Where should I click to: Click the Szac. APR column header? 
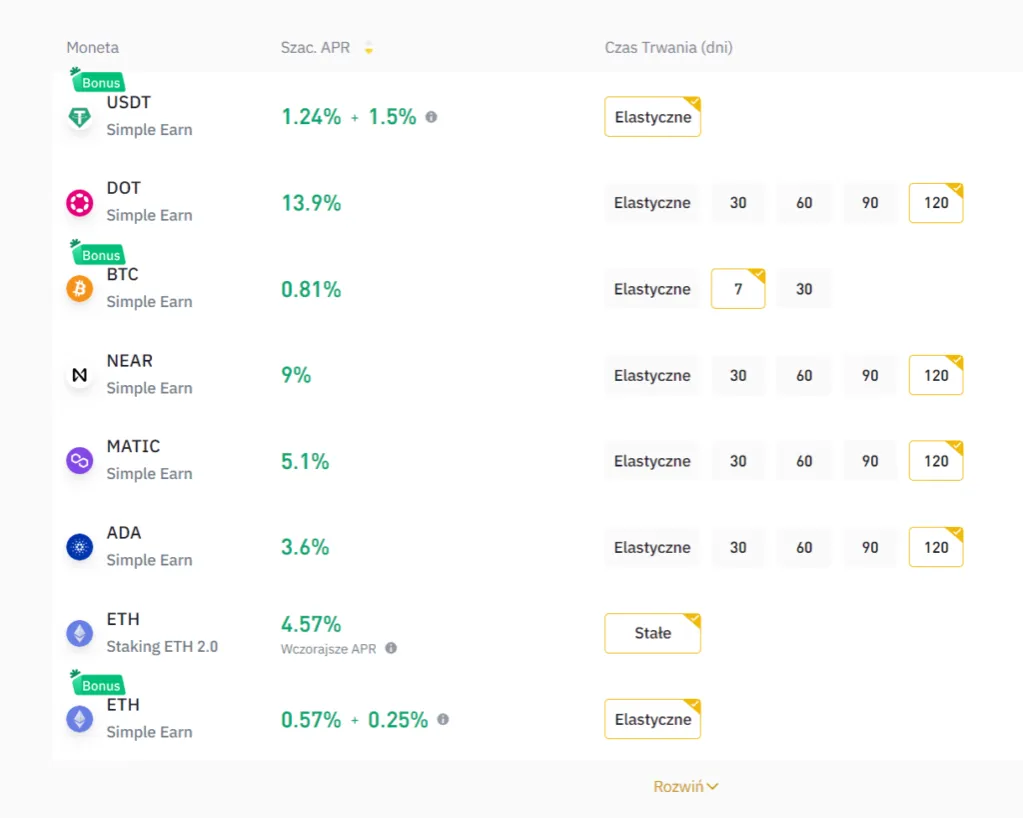315,48
